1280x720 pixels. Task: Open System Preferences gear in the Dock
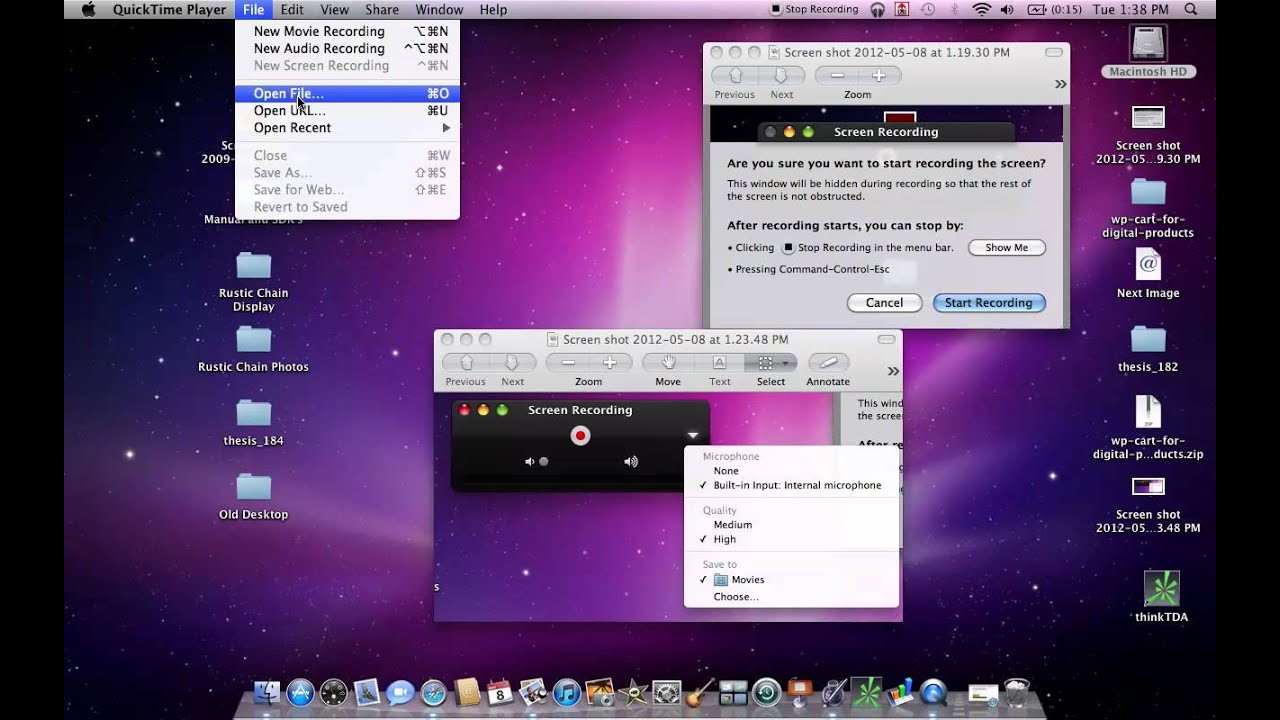point(667,692)
